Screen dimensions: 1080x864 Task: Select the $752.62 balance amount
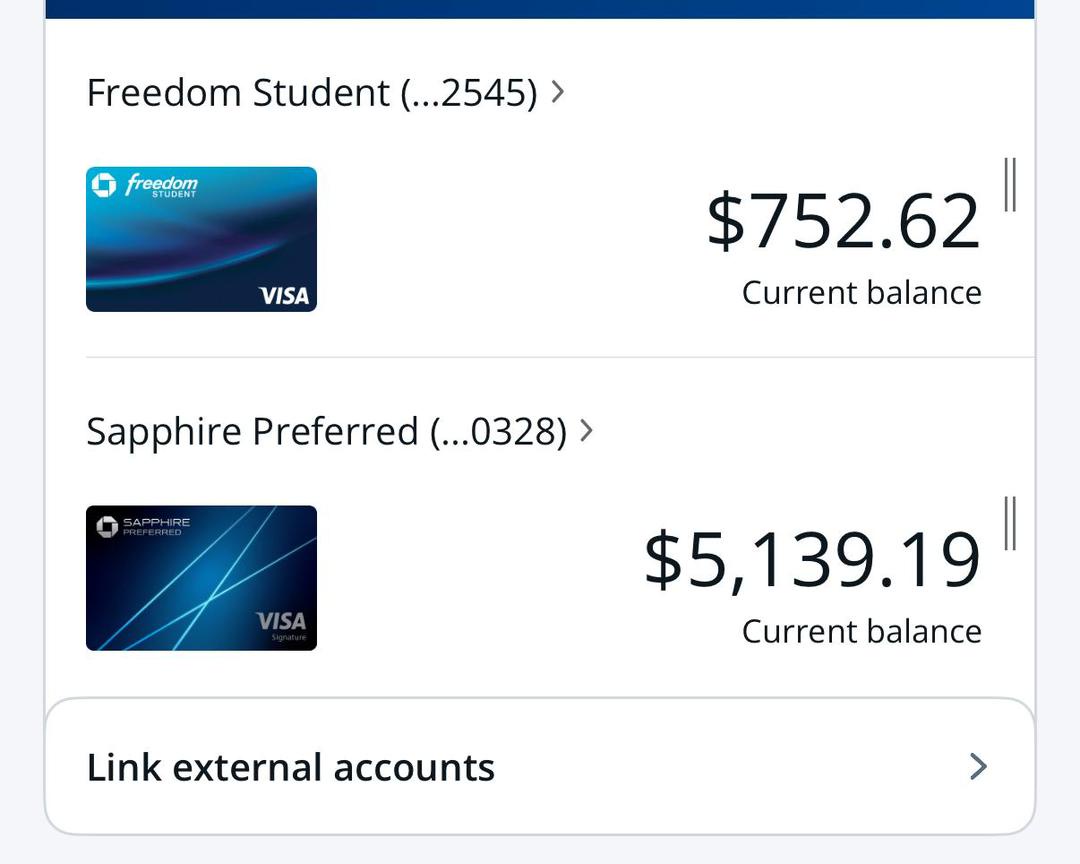tap(843, 222)
